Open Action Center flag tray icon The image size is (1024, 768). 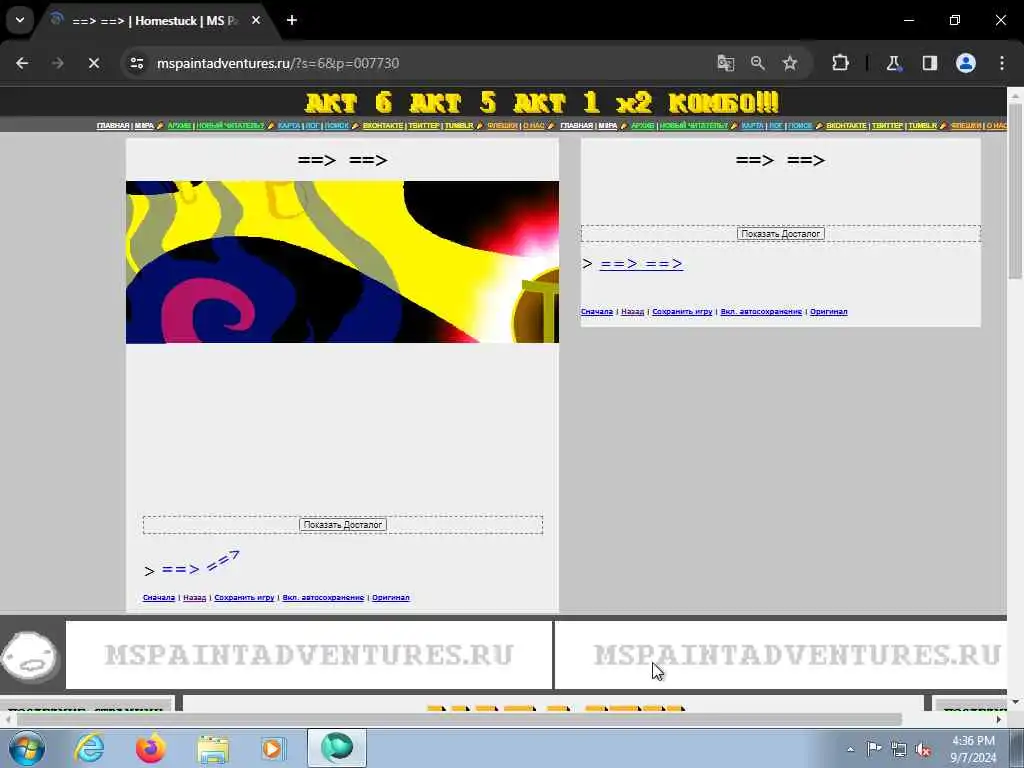(874, 748)
